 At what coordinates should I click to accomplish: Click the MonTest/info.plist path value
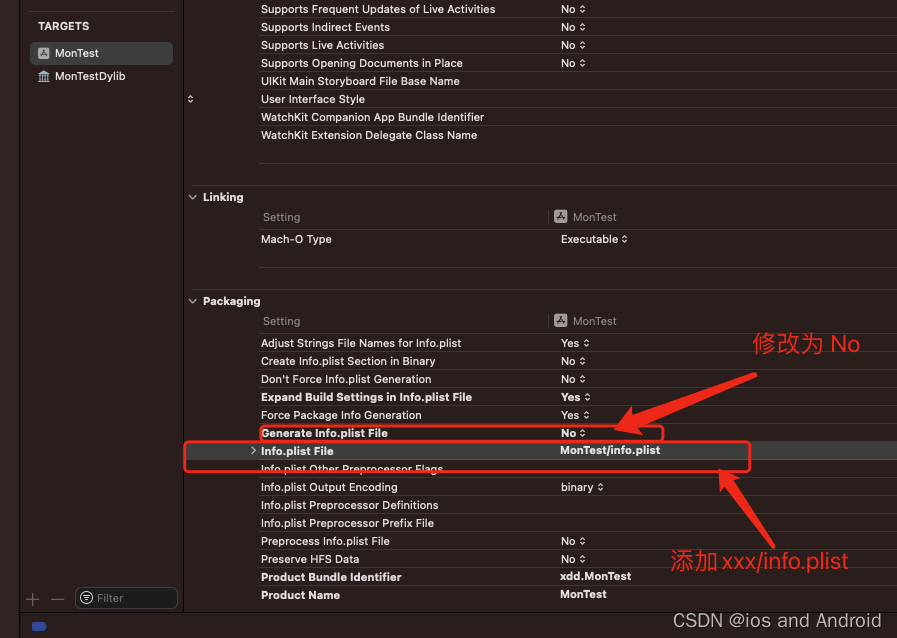(x=610, y=451)
